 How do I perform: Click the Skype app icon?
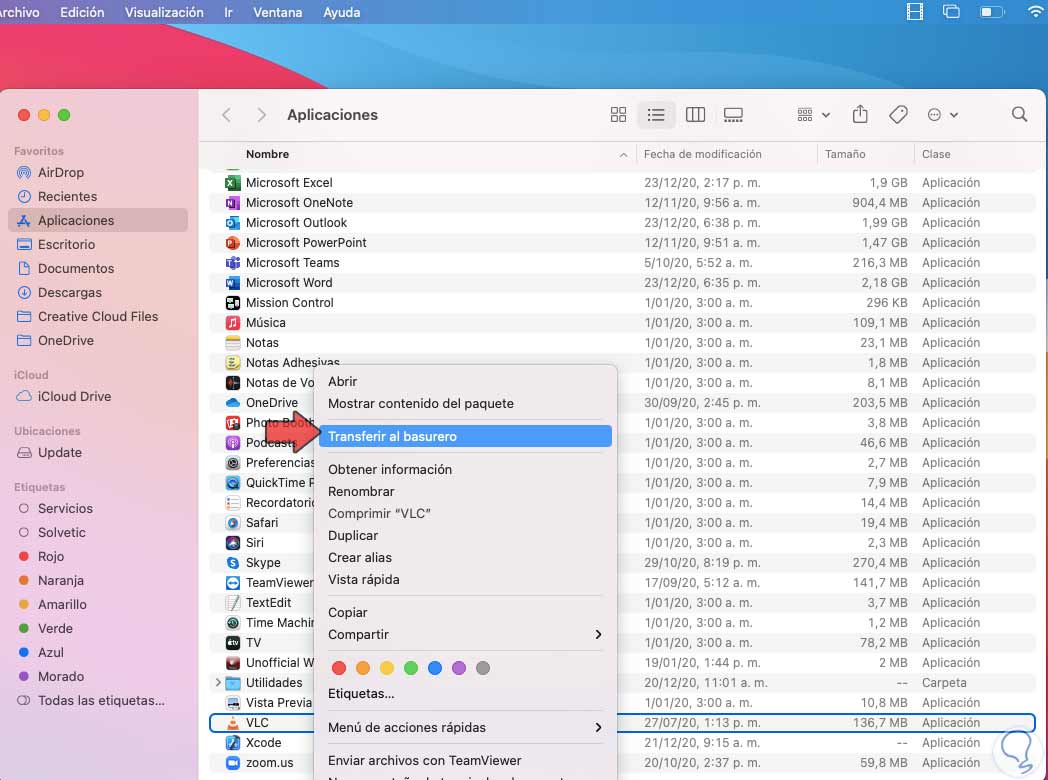click(233, 563)
